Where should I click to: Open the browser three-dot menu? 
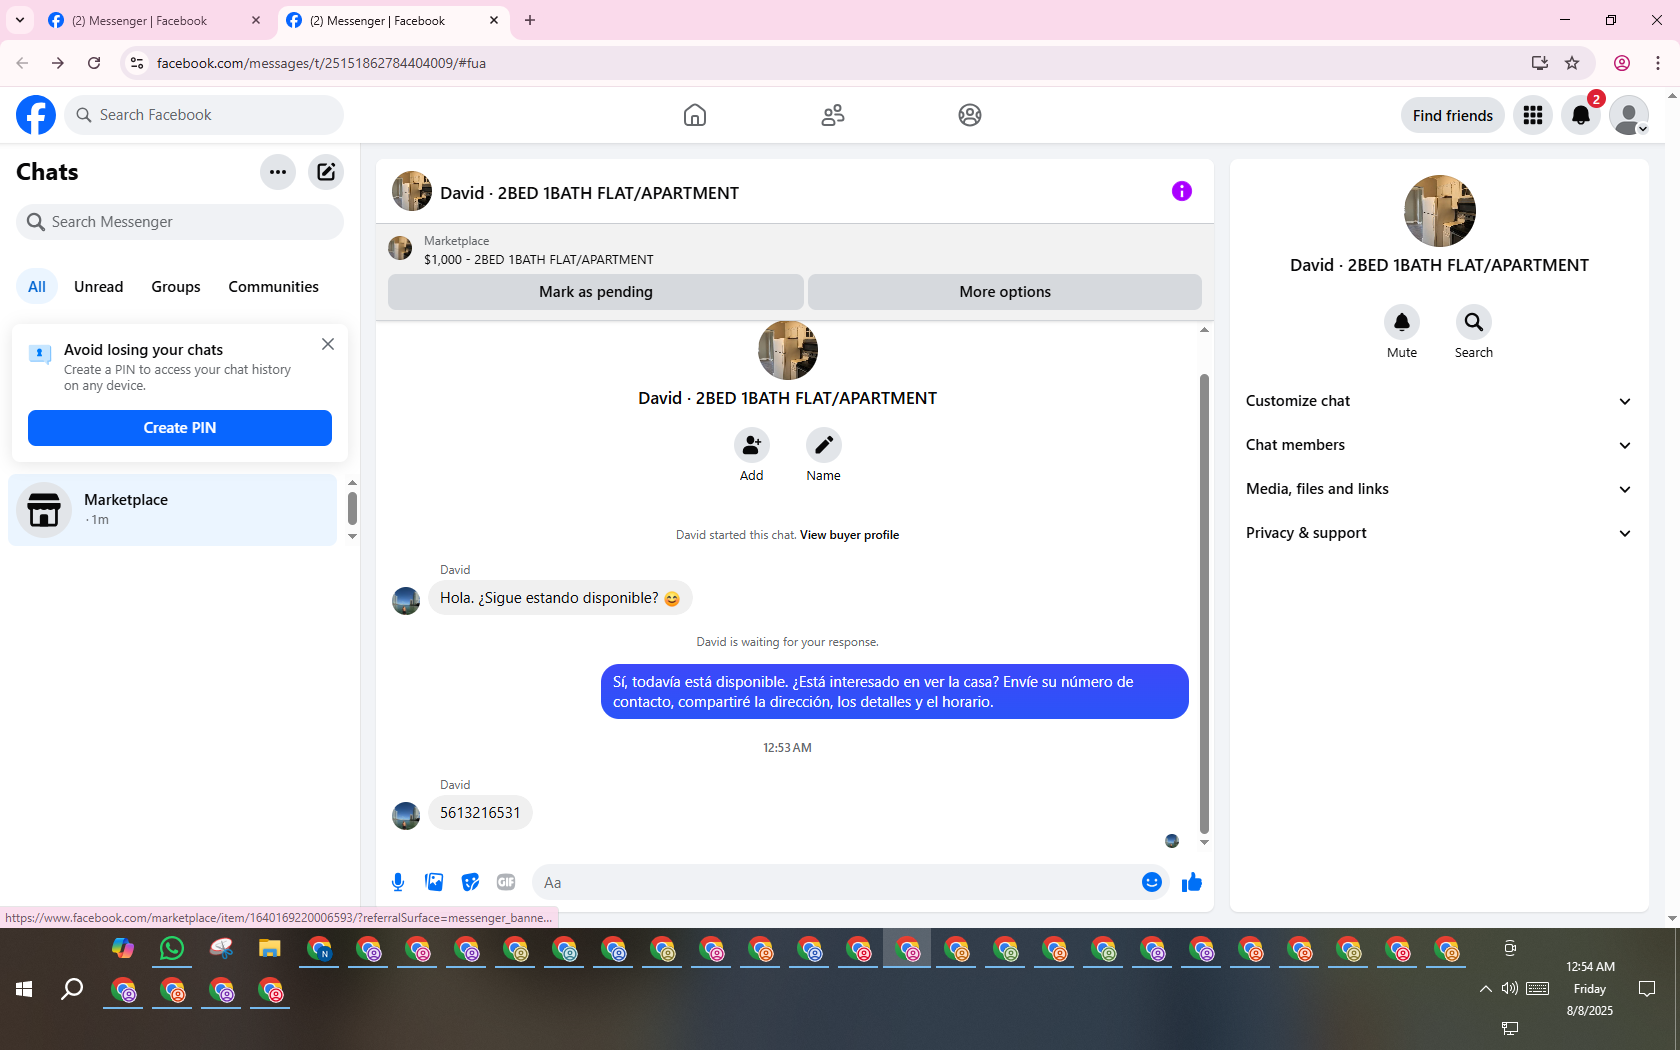[1658, 63]
